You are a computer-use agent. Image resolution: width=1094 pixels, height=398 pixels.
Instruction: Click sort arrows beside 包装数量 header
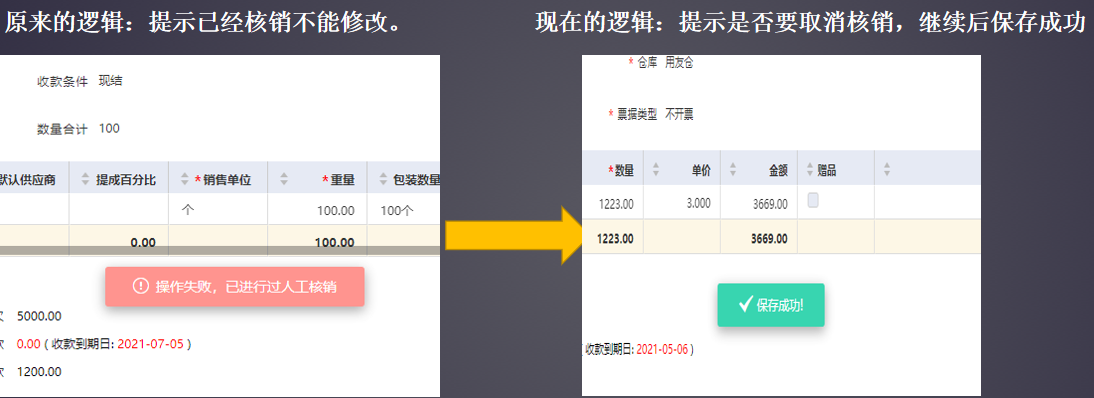pyautogui.click(x=383, y=180)
